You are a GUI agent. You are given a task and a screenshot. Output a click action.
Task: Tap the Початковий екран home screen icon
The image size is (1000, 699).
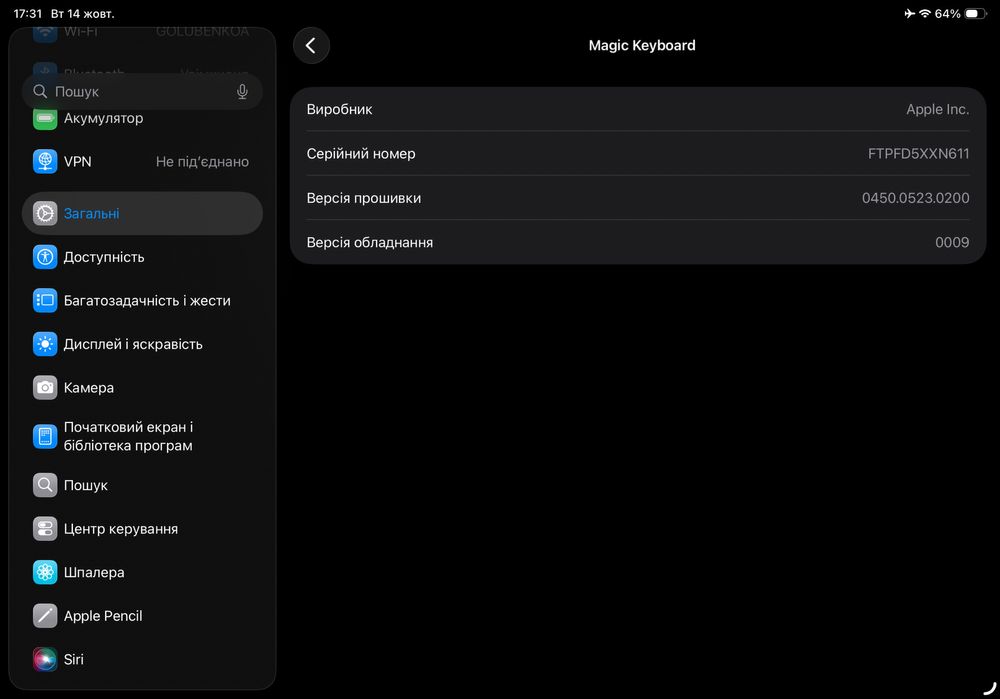click(x=45, y=436)
